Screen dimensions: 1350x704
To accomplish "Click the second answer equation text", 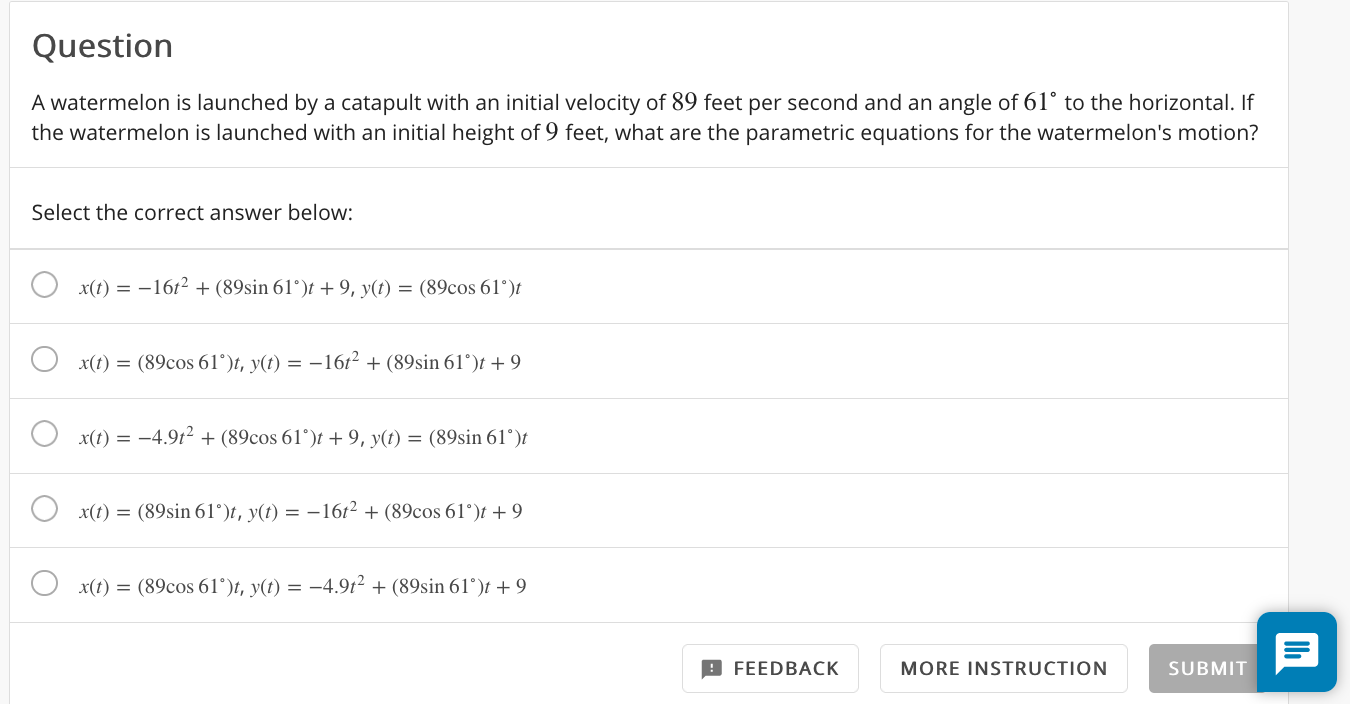I will 299,362.
